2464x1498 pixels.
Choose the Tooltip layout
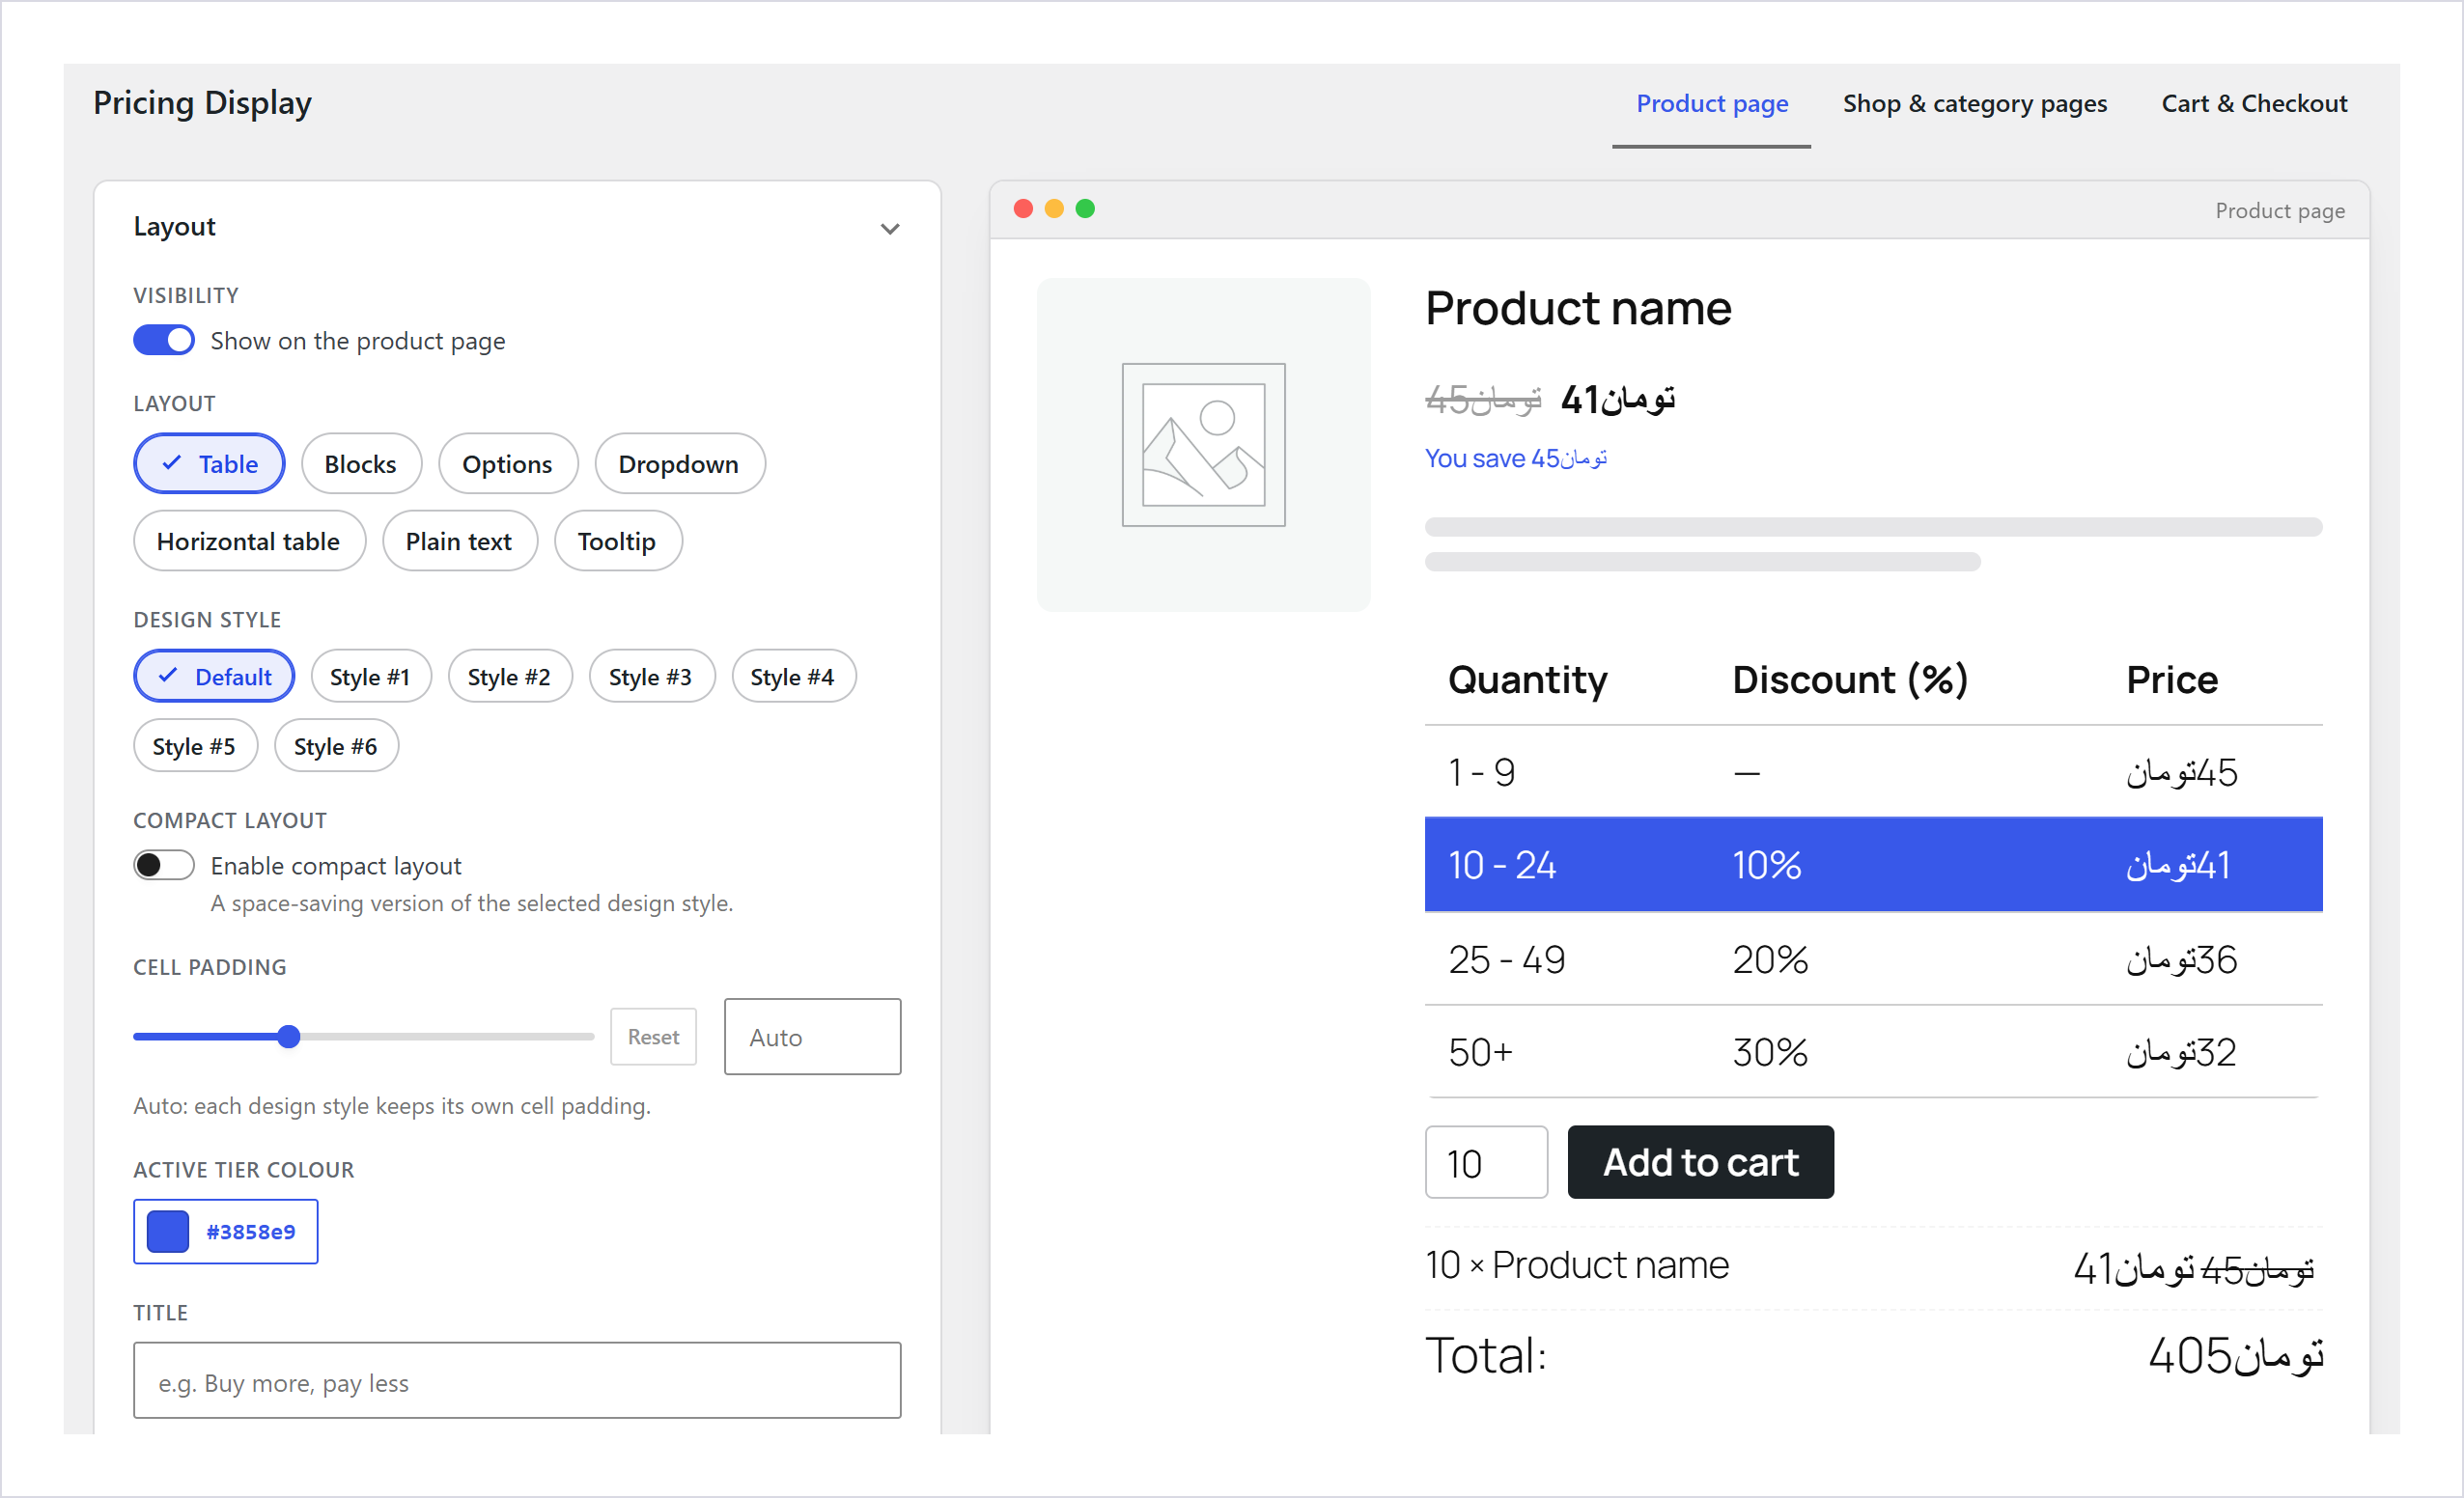pyautogui.click(x=618, y=541)
